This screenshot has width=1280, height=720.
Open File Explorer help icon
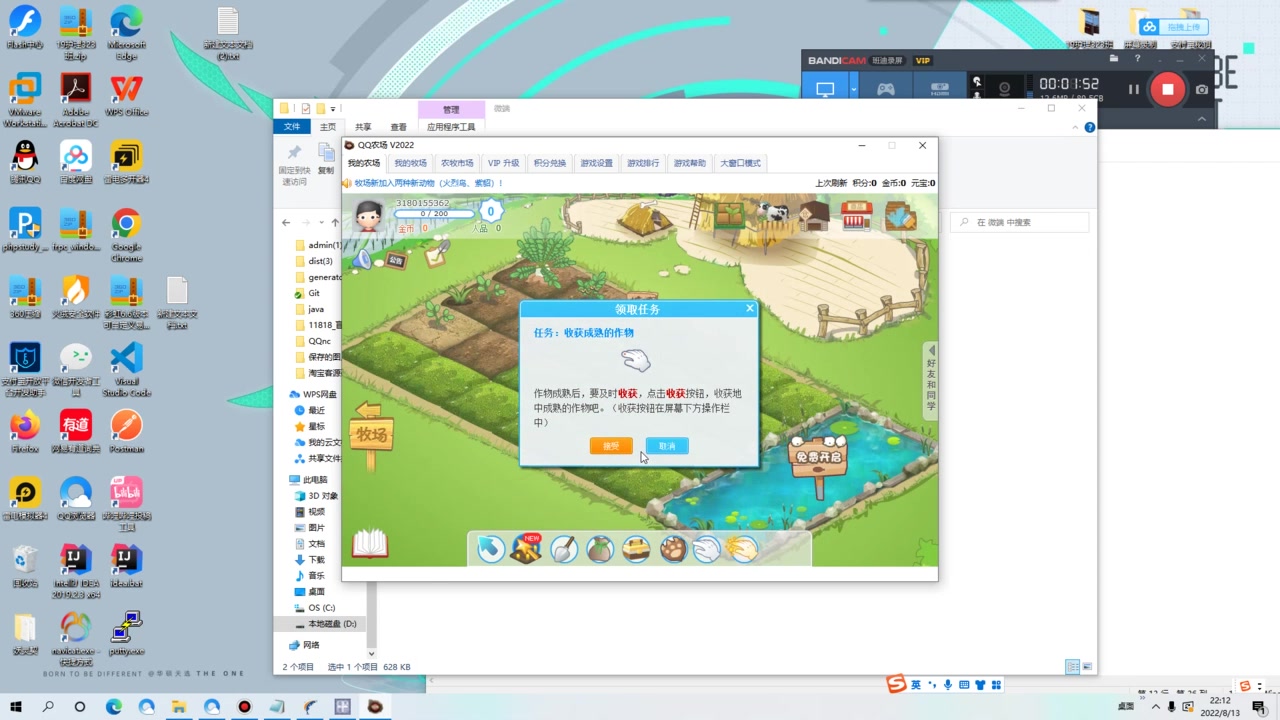[1090, 127]
